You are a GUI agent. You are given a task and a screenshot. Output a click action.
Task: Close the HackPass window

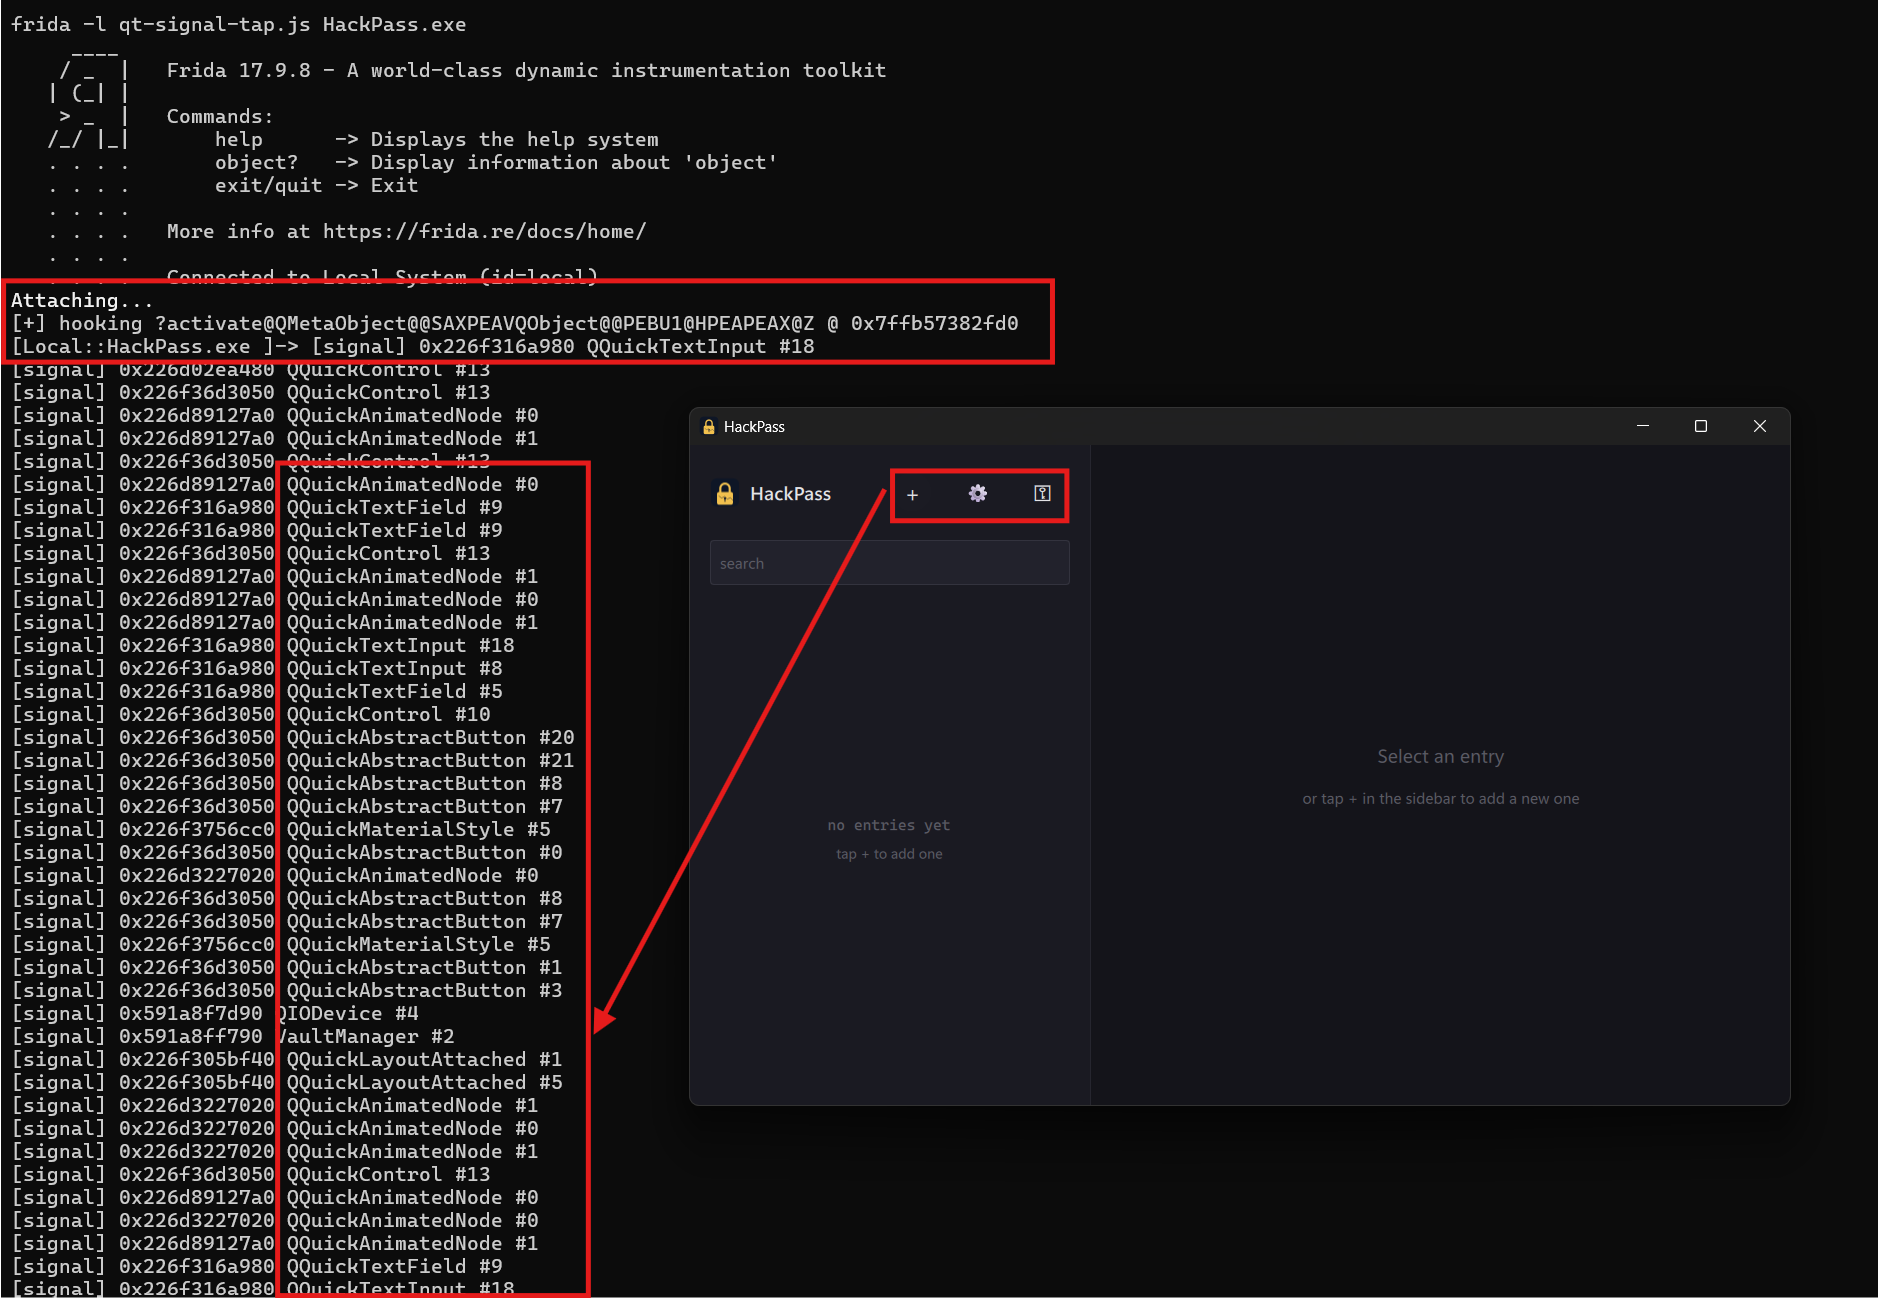(x=1759, y=426)
